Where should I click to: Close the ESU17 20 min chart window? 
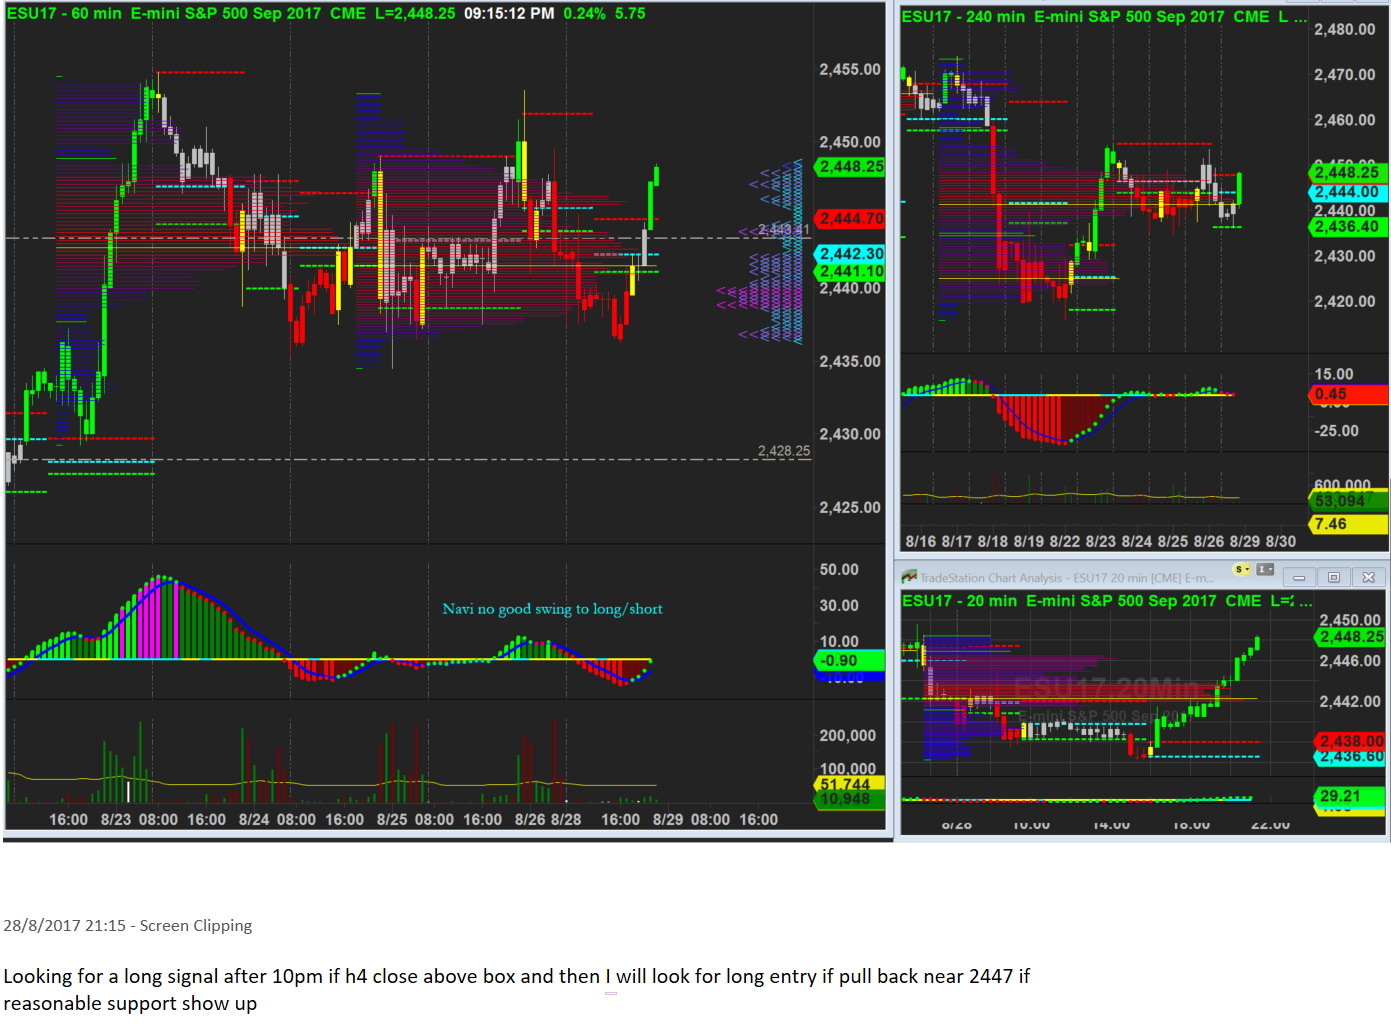[1369, 577]
